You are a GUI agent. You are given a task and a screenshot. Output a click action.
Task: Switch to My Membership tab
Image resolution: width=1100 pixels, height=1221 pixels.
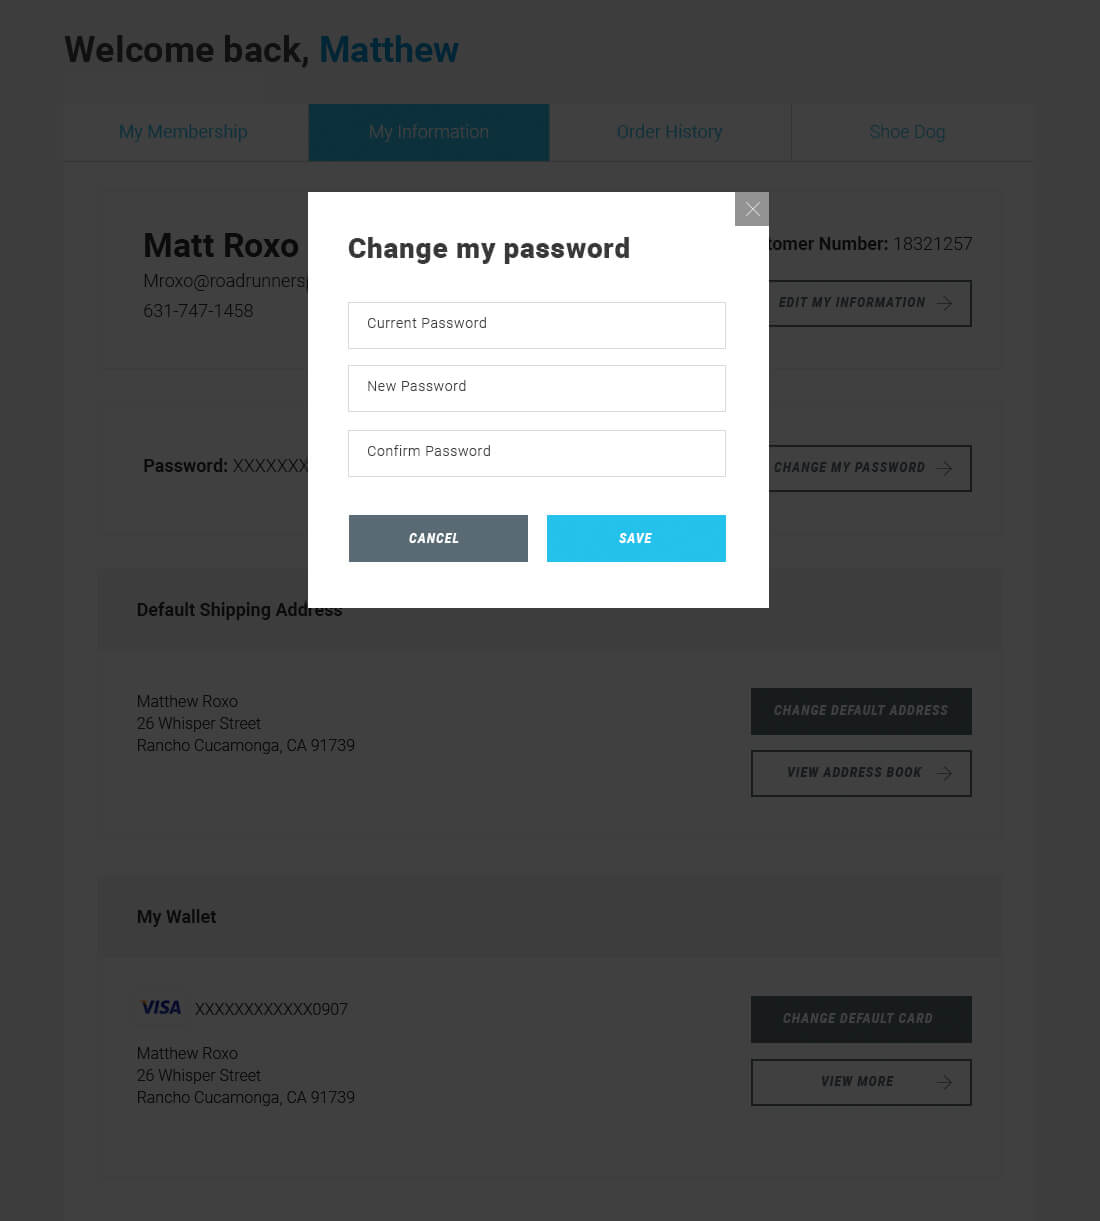[x=183, y=132]
